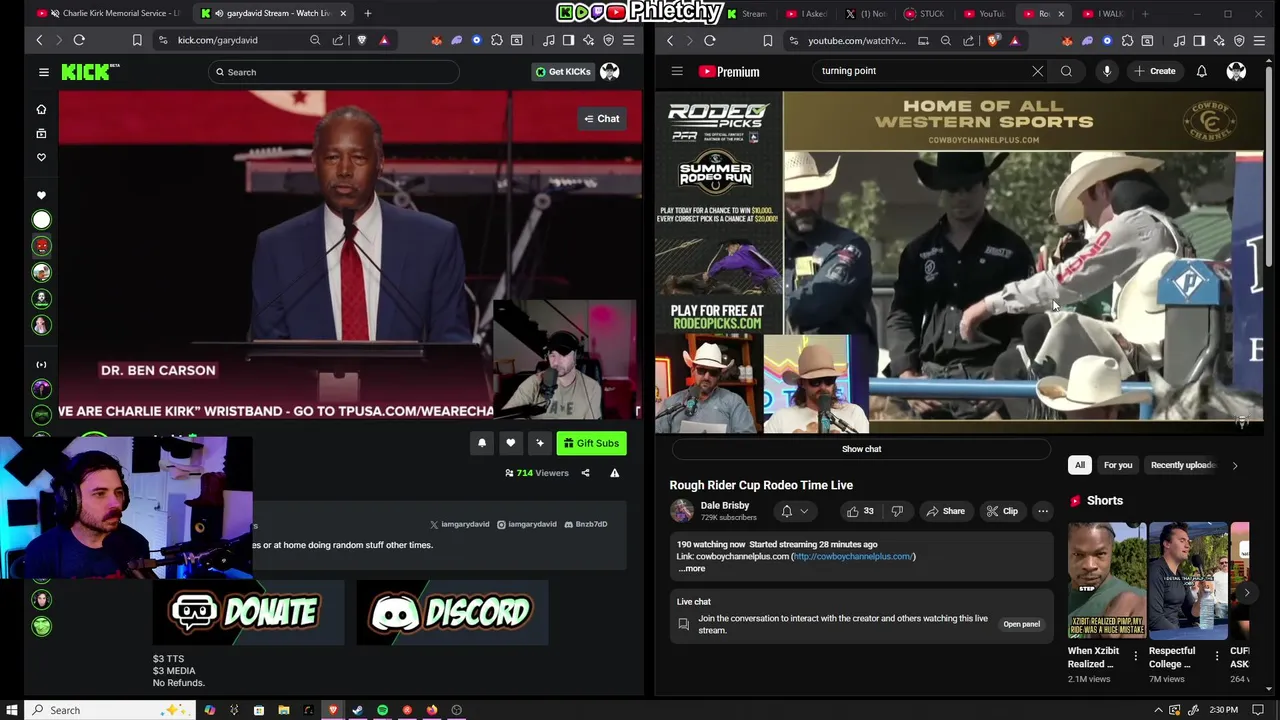Screen dimensions: 1280x720
Task: Open Brave Shields on kick.com
Action: (361, 40)
